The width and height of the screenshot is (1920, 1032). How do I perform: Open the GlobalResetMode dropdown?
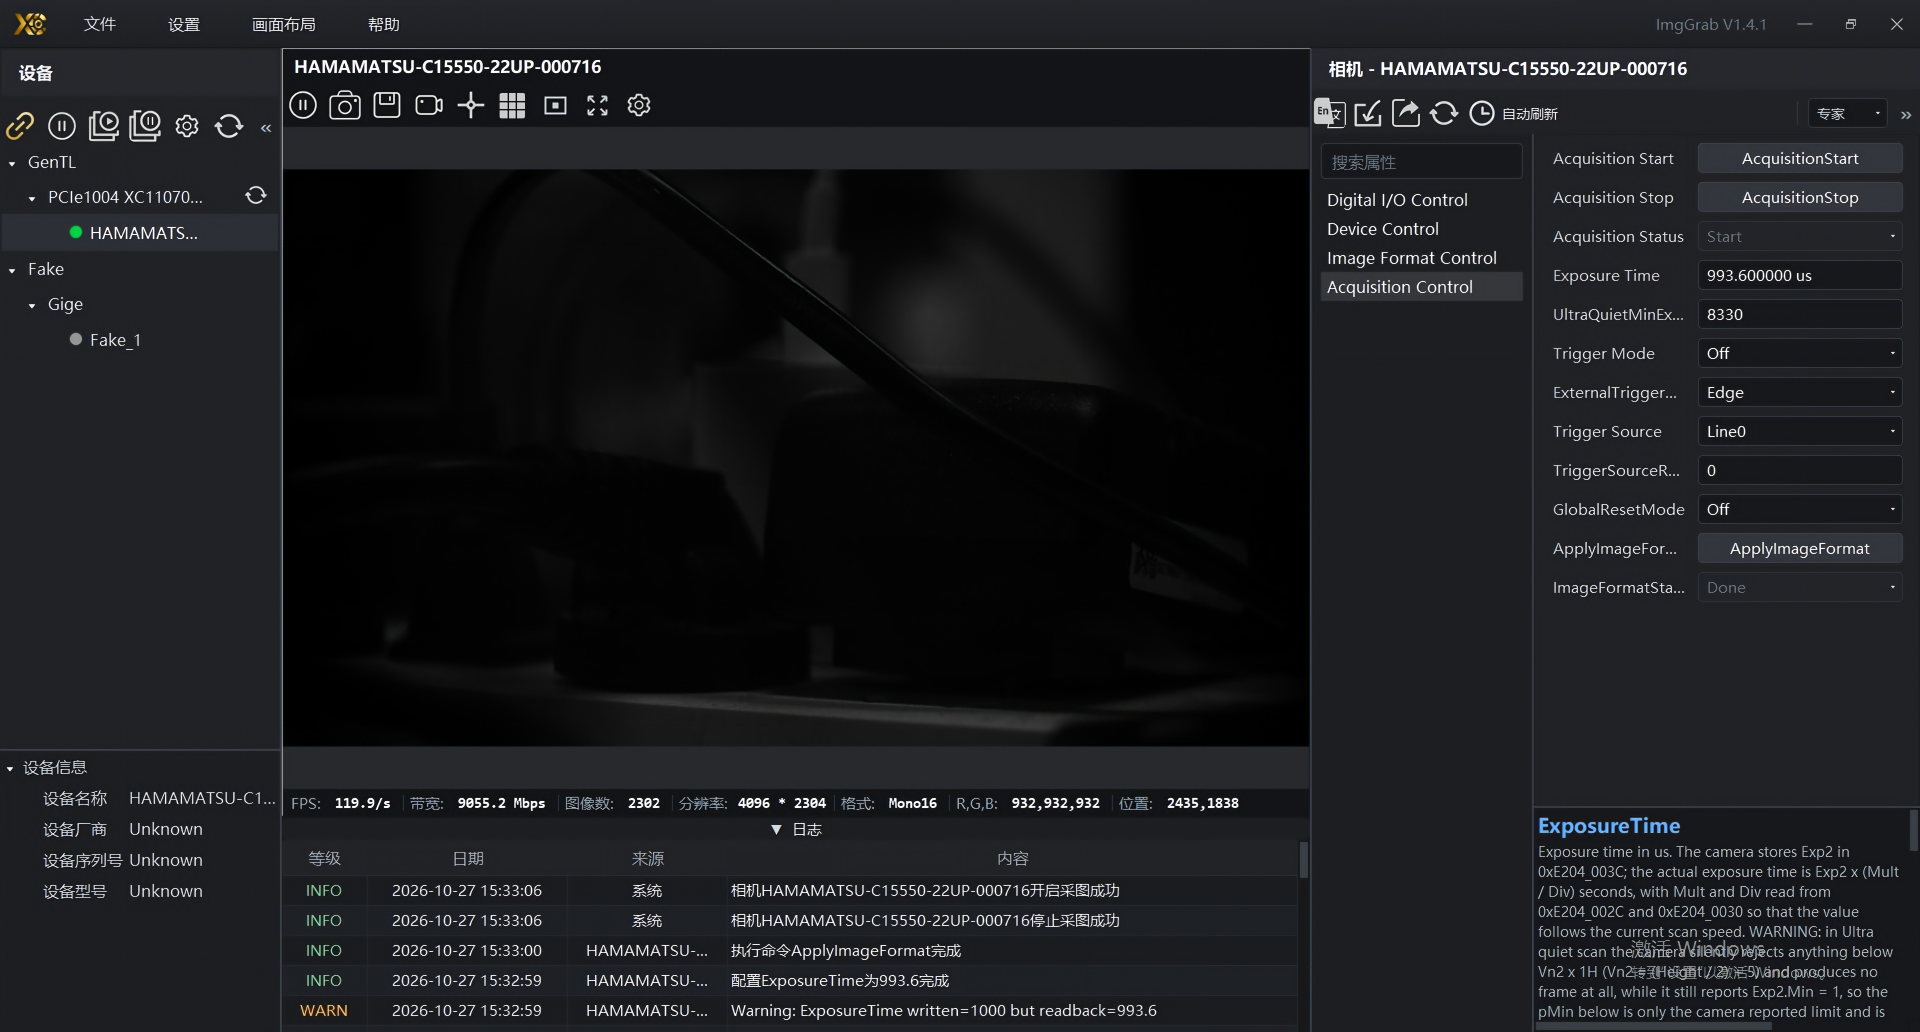point(1800,509)
